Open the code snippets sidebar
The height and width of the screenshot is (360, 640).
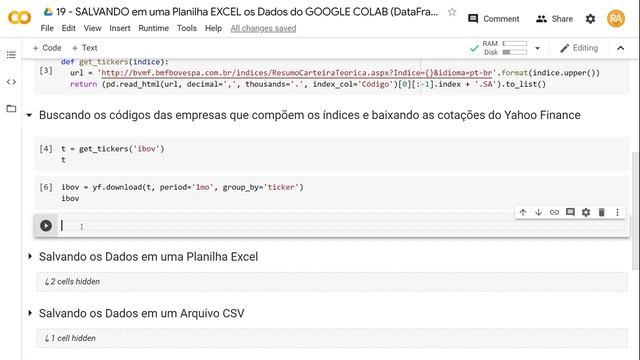11,82
